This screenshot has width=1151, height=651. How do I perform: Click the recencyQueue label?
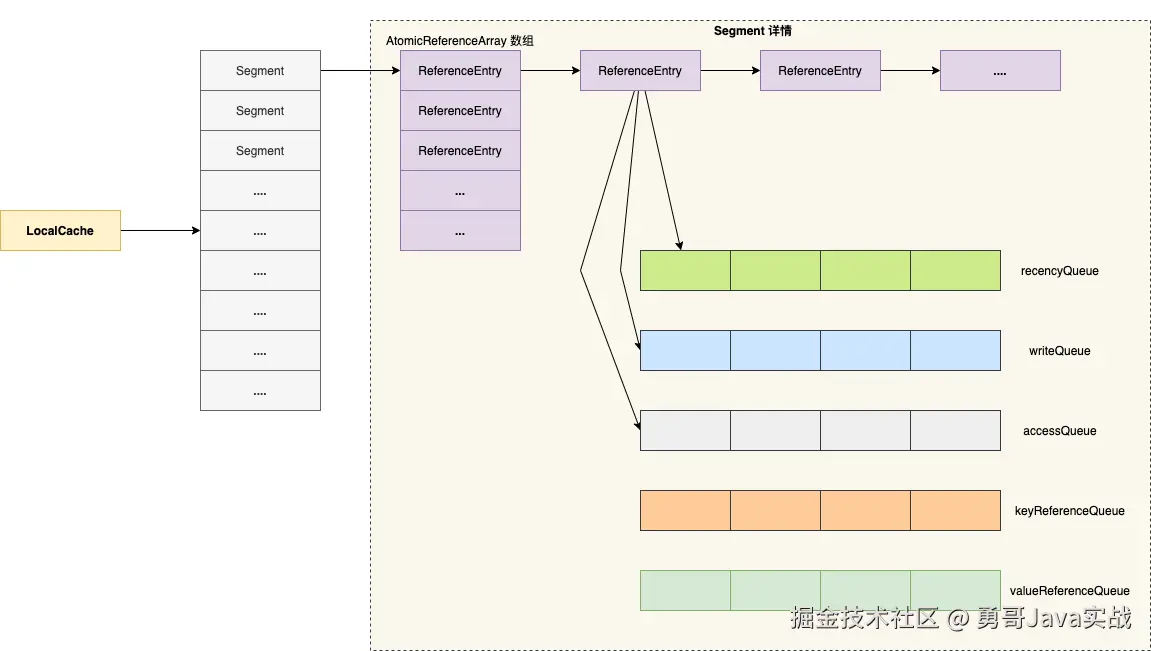coord(1059,271)
